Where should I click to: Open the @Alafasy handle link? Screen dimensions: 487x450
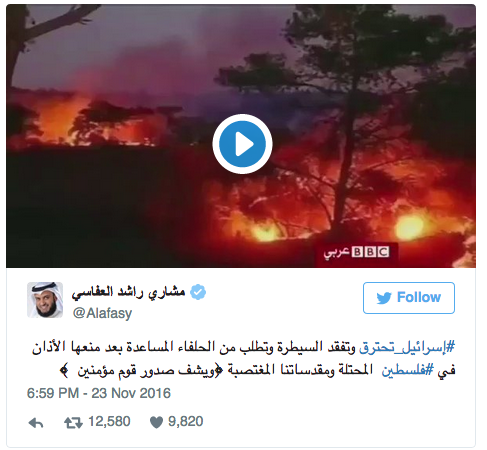coord(102,313)
